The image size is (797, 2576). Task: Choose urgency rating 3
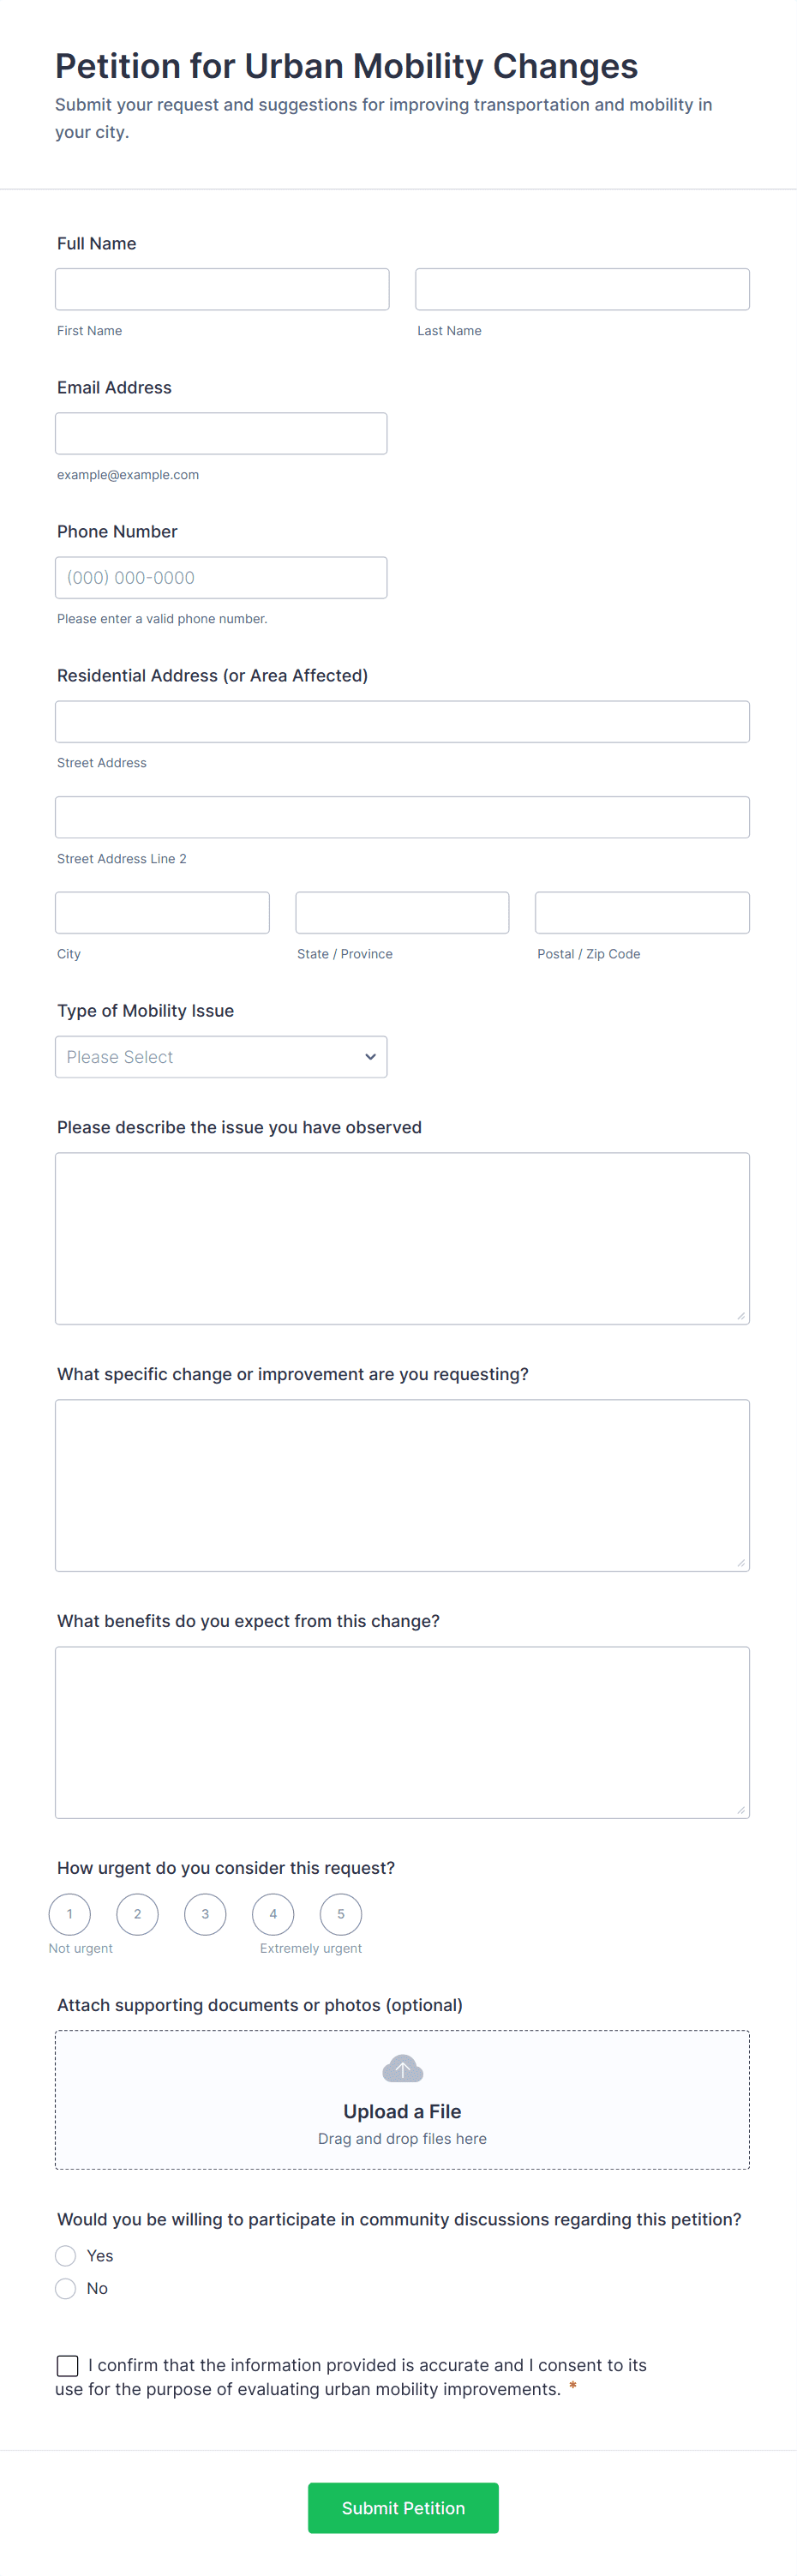click(x=205, y=1914)
